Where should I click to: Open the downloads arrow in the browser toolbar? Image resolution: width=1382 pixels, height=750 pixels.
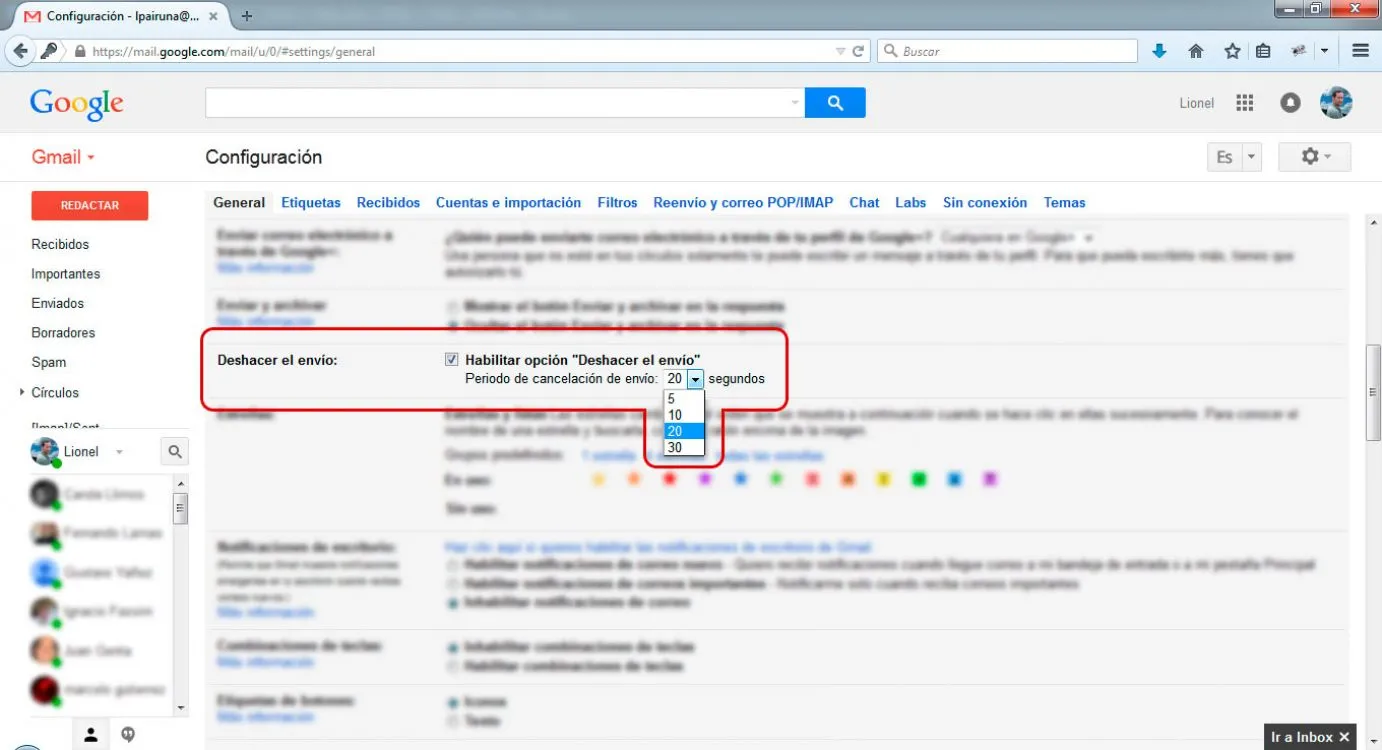(x=1159, y=51)
